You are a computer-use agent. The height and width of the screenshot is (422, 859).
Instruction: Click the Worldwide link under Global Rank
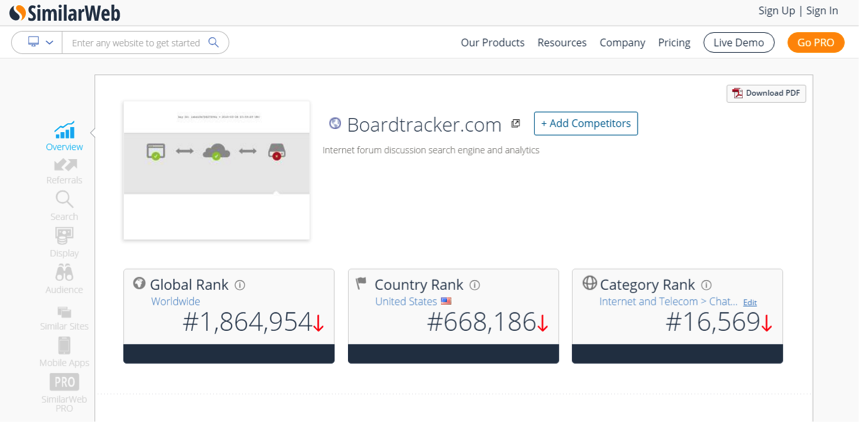(175, 301)
